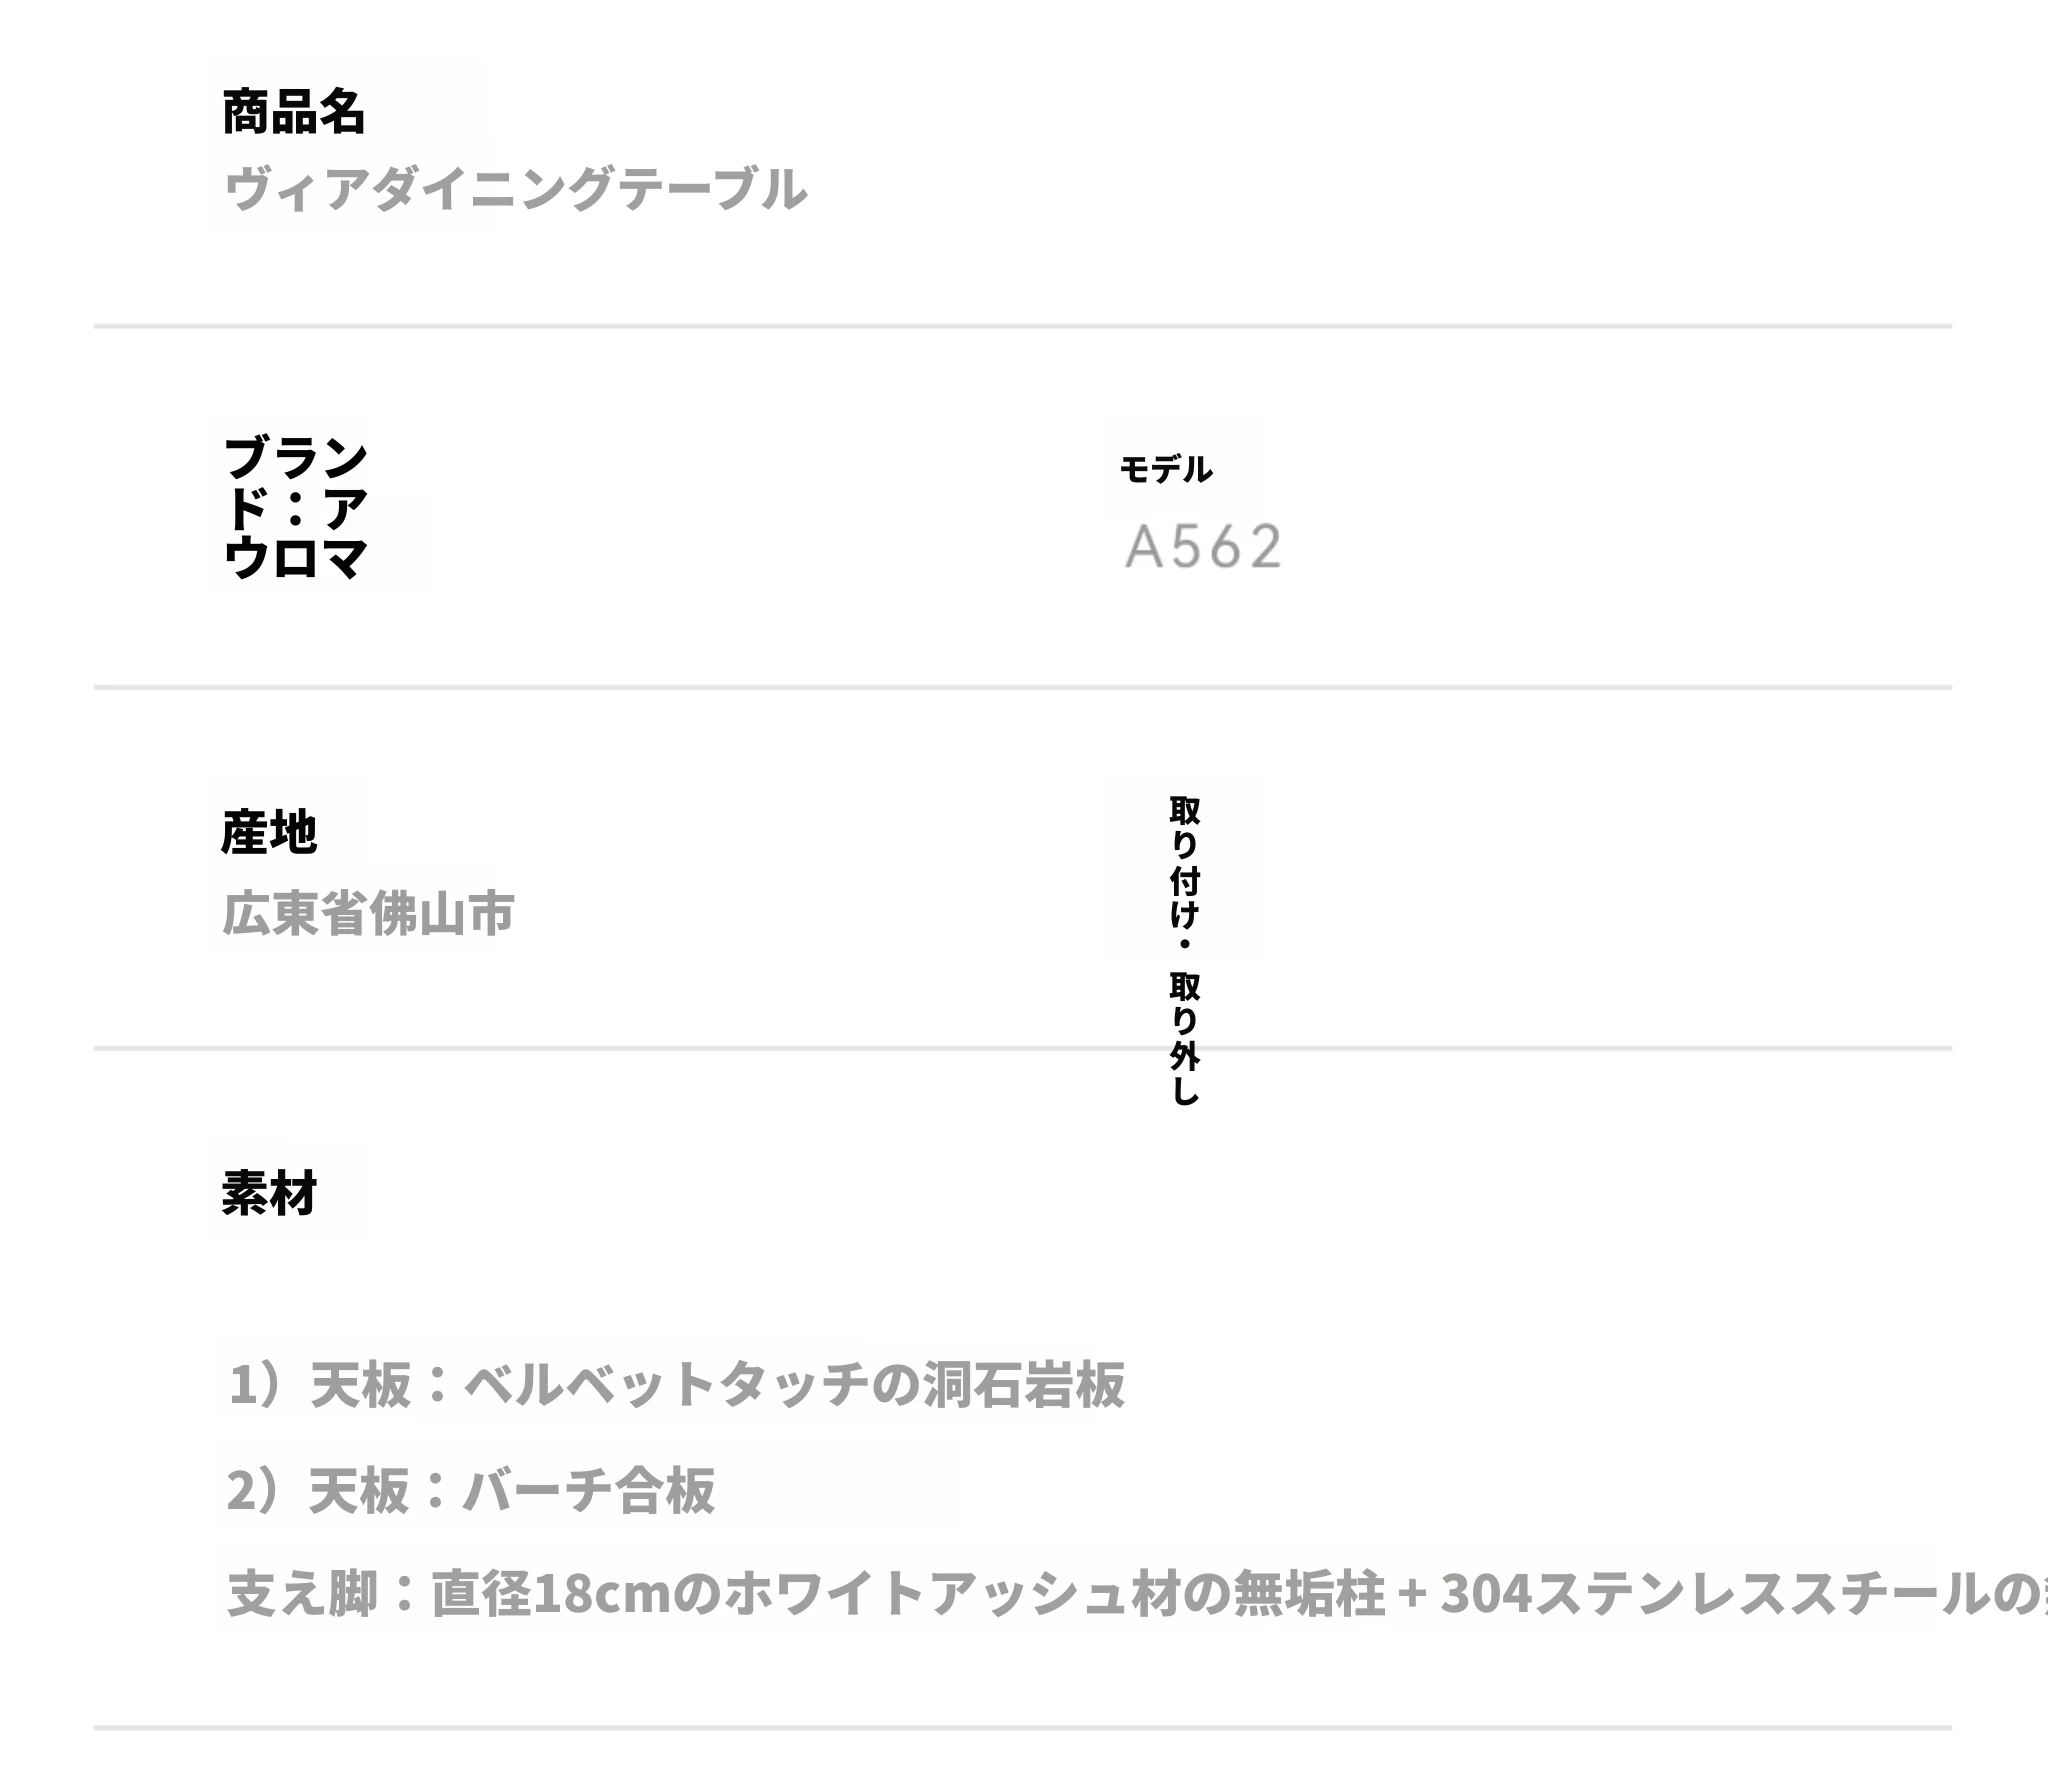The width and height of the screenshot is (2048, 1773).
Task: Select the ヴィアダイニングテーブル product name text
Action: pyautogui.click(x=514, y=188)
